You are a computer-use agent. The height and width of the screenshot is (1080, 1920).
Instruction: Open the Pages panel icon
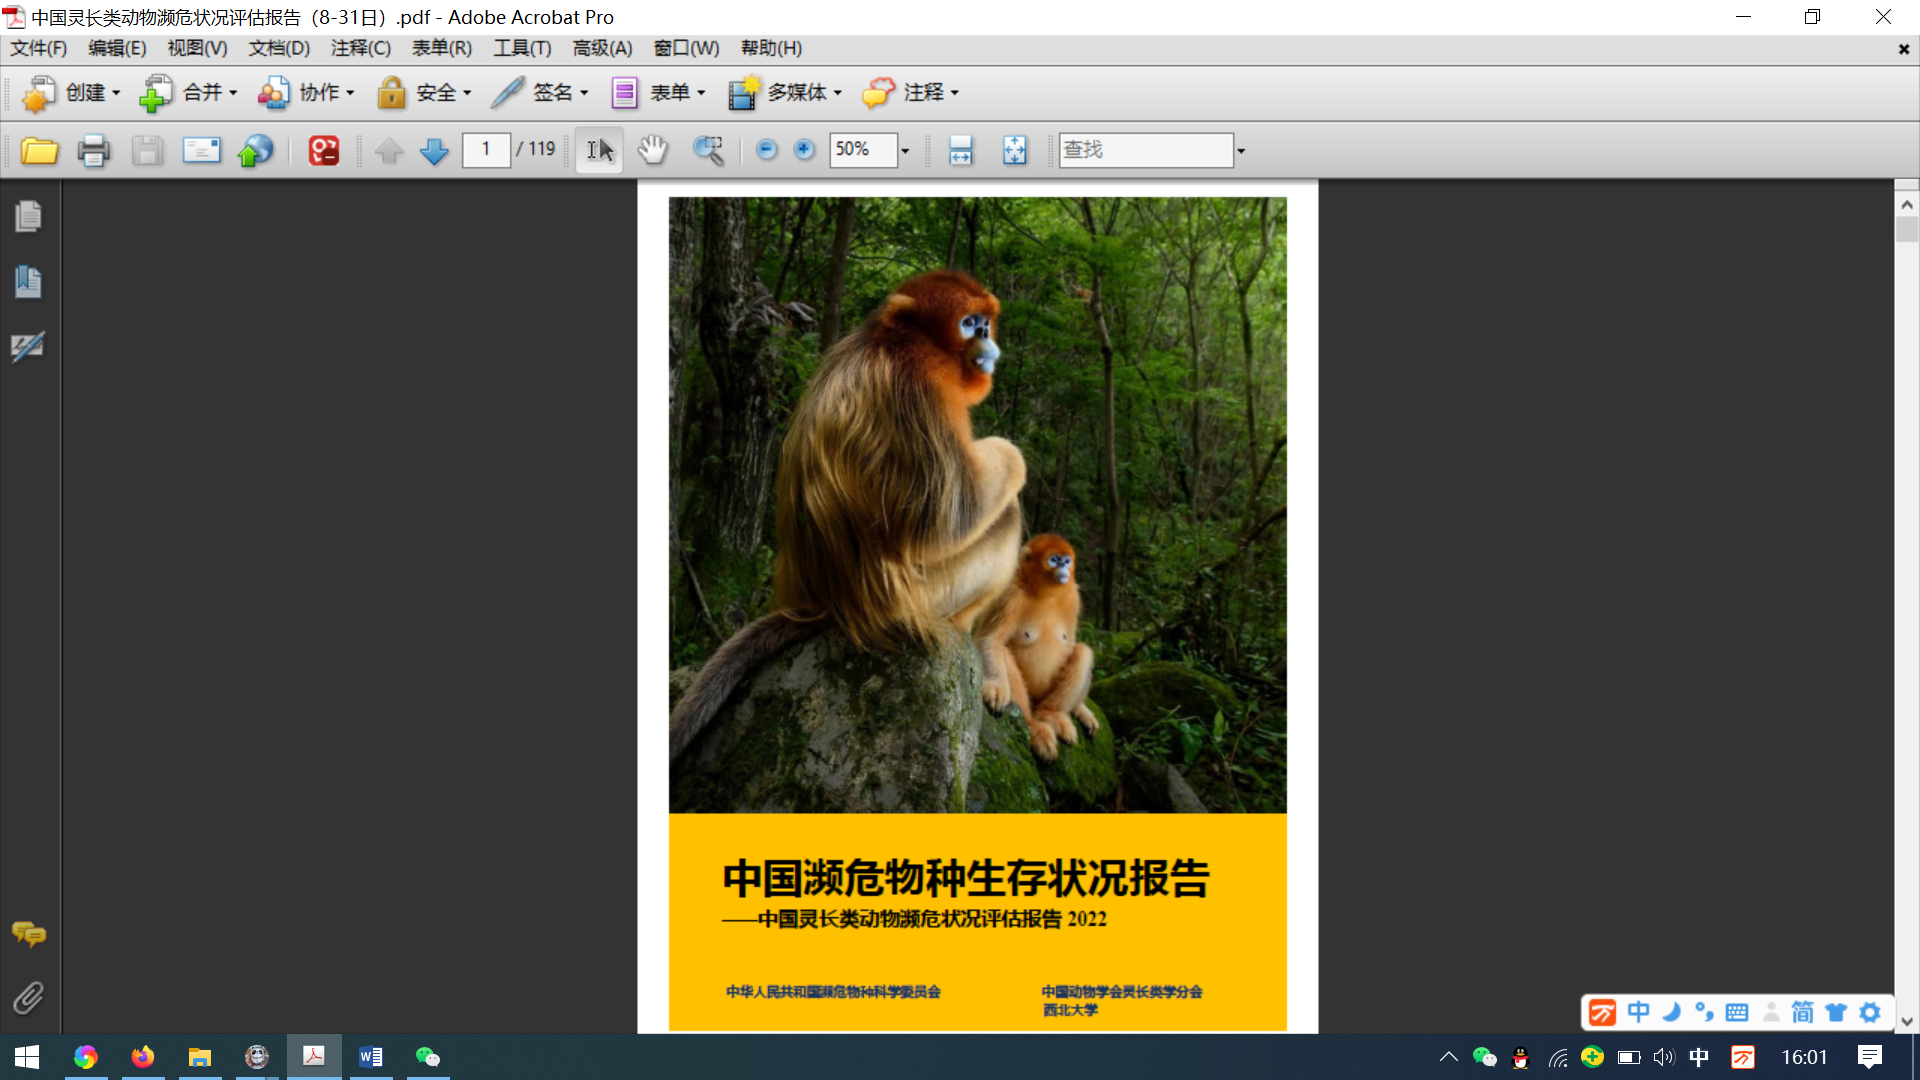(x=28, y=216)
